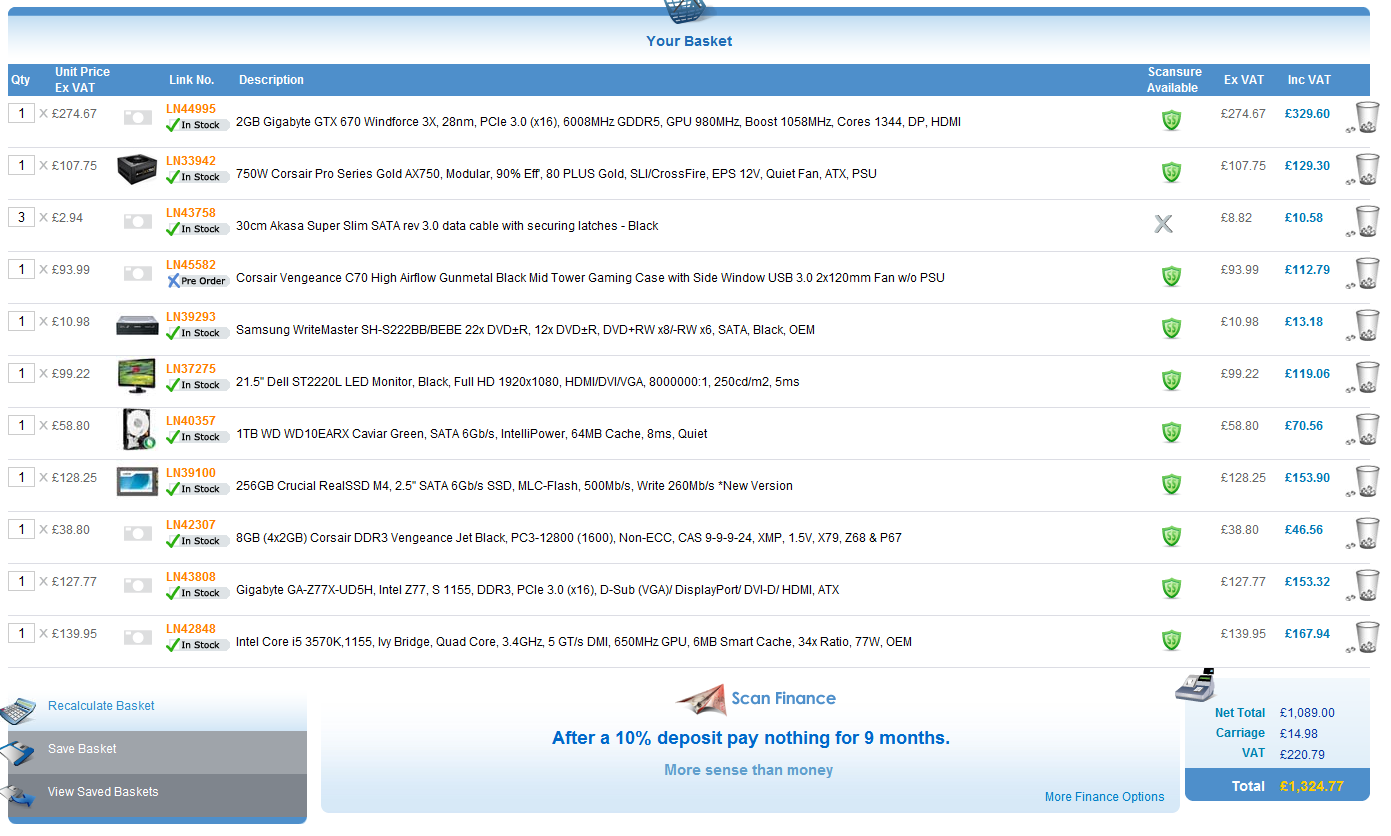Viewport: 1391px width, 836px height.
Task: Trash the Intel Core i5 3570K item
Action: pyautogui.click(x=1364, y=637)
